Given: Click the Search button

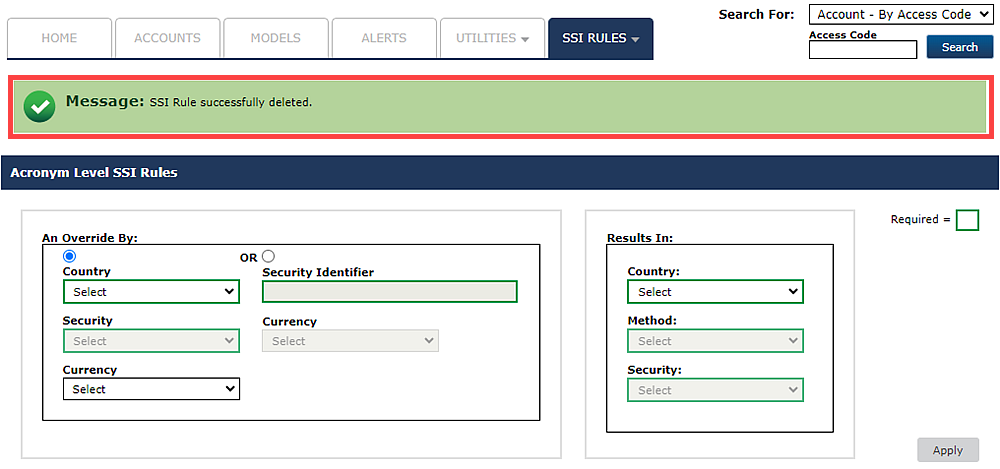Looking at the screenshot, I should pos(959,47).
